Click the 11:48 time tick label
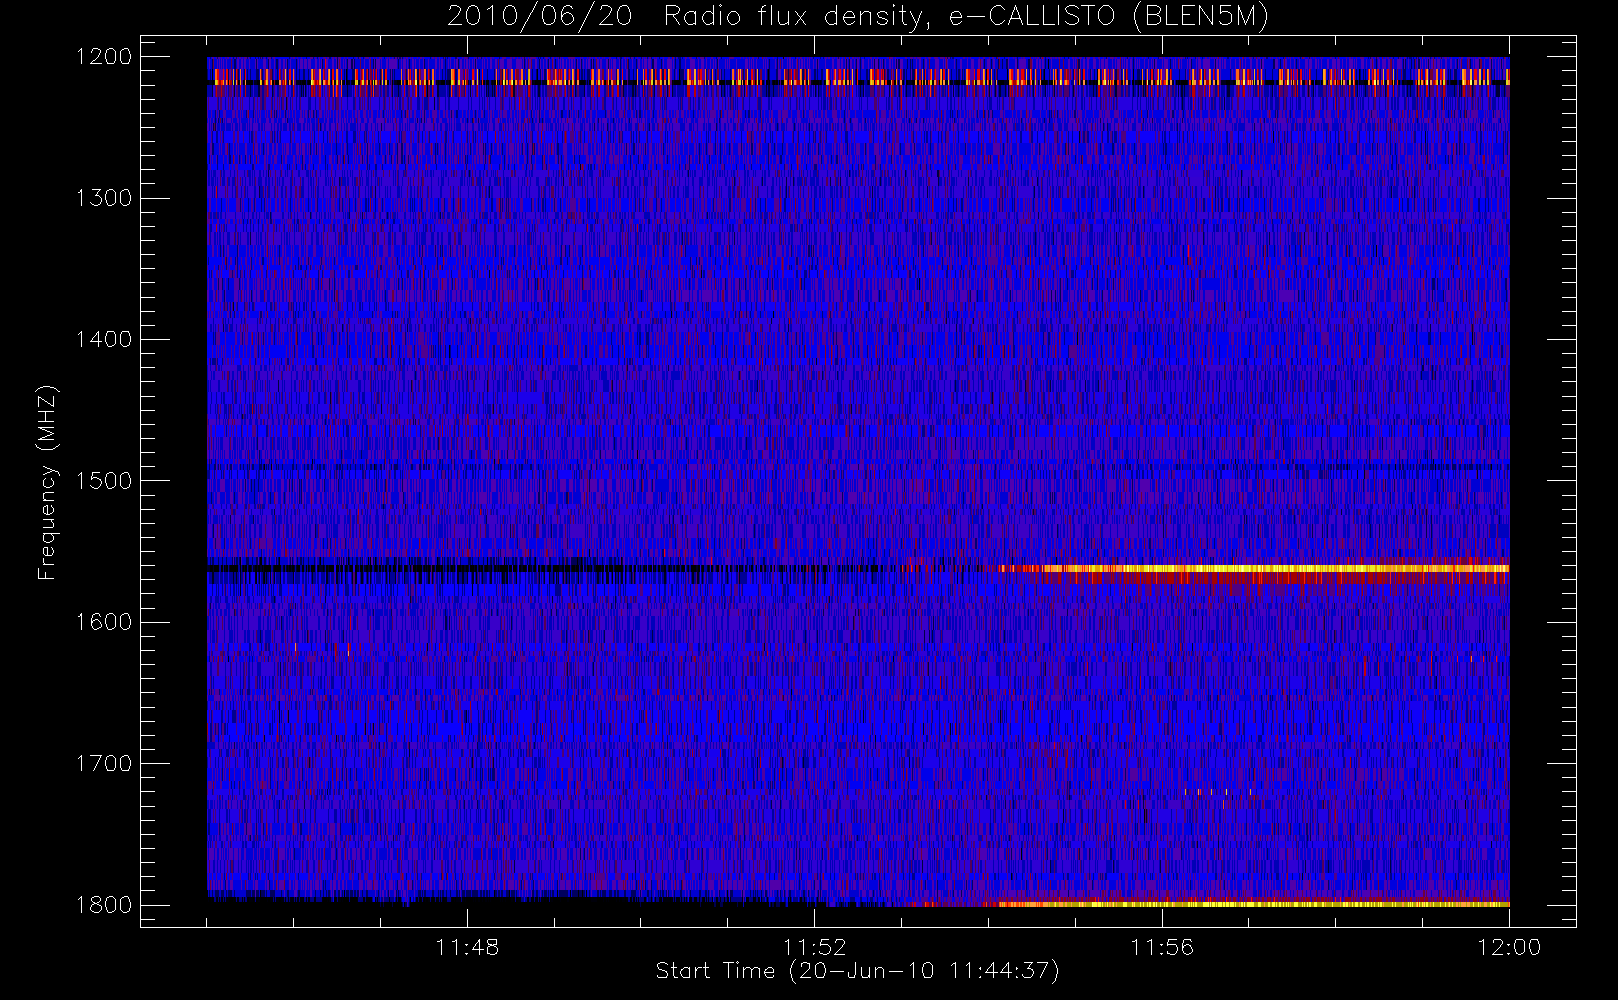Image resolution: width=1618 pixels, height=1000 pixels. point(467,947)
